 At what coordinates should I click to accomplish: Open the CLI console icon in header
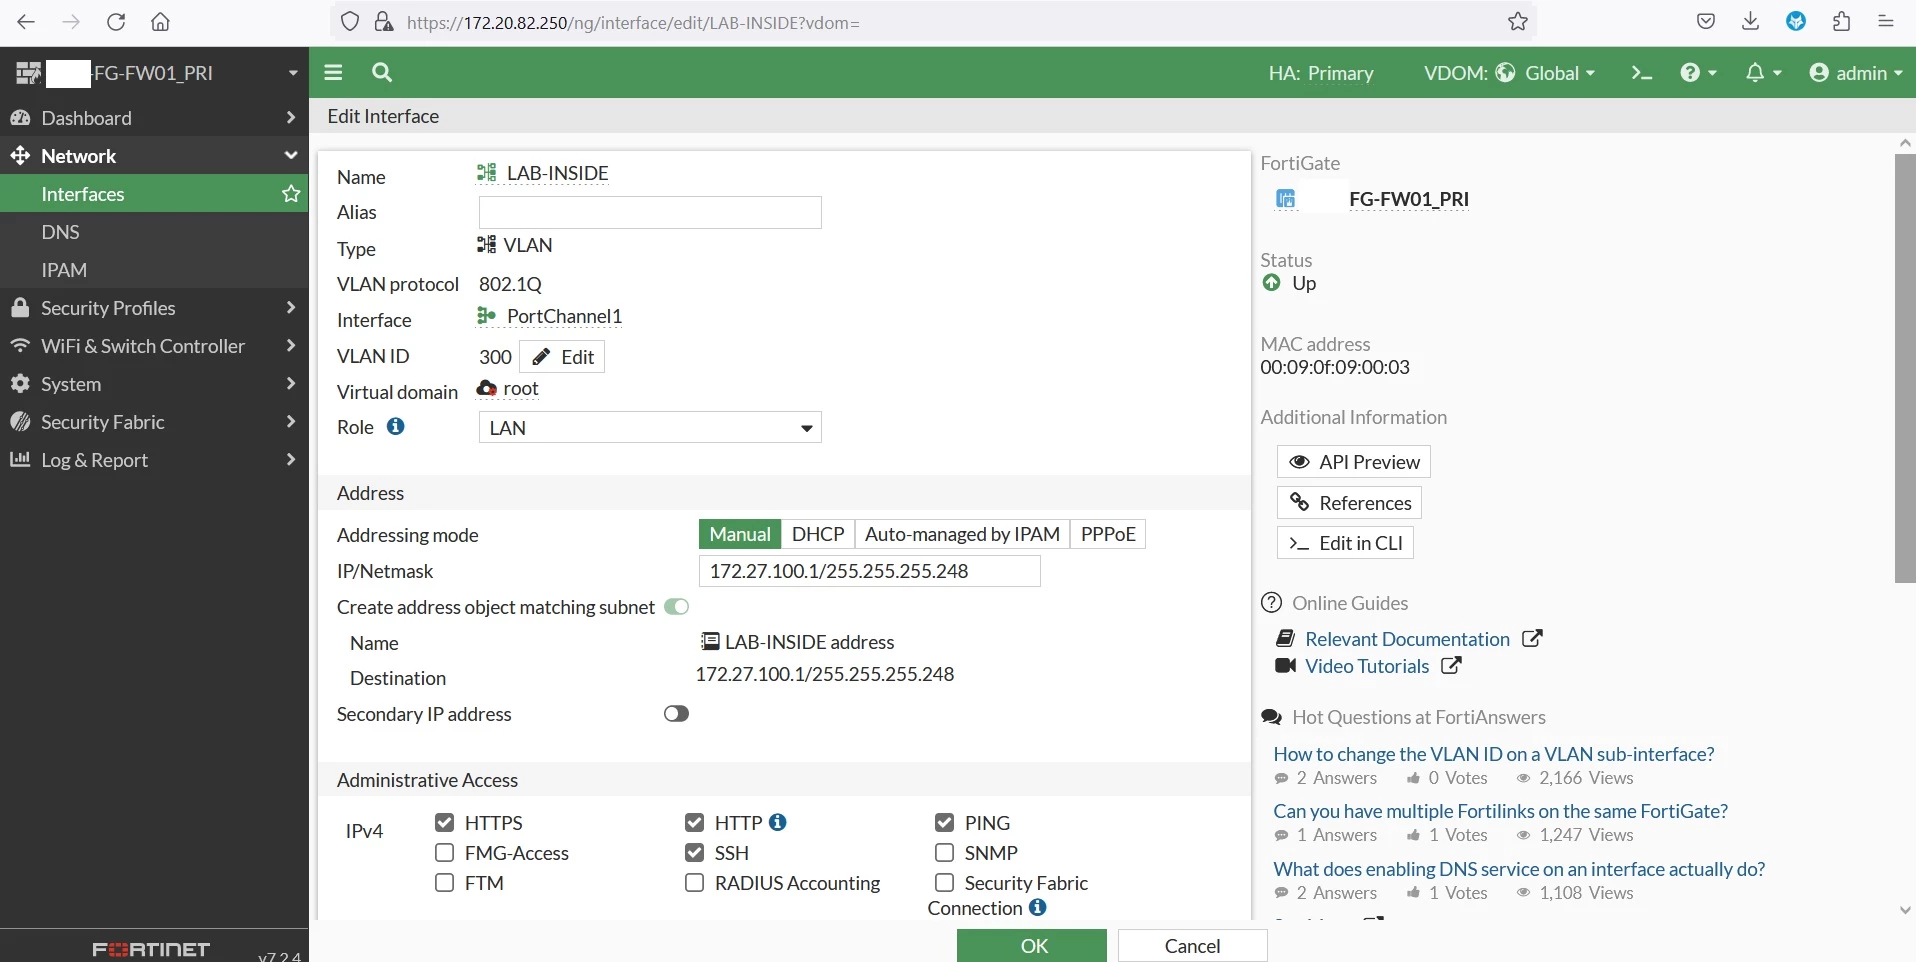[1642, 73]
